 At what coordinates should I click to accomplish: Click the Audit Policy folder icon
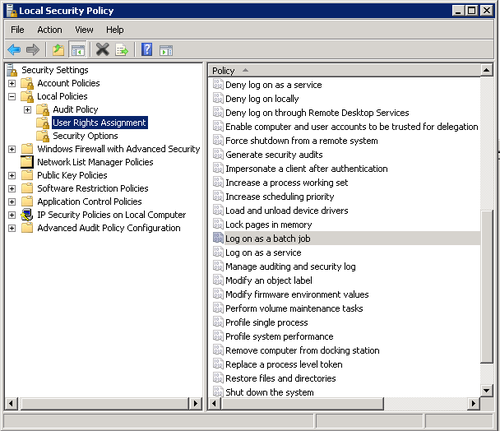point(43,110)
